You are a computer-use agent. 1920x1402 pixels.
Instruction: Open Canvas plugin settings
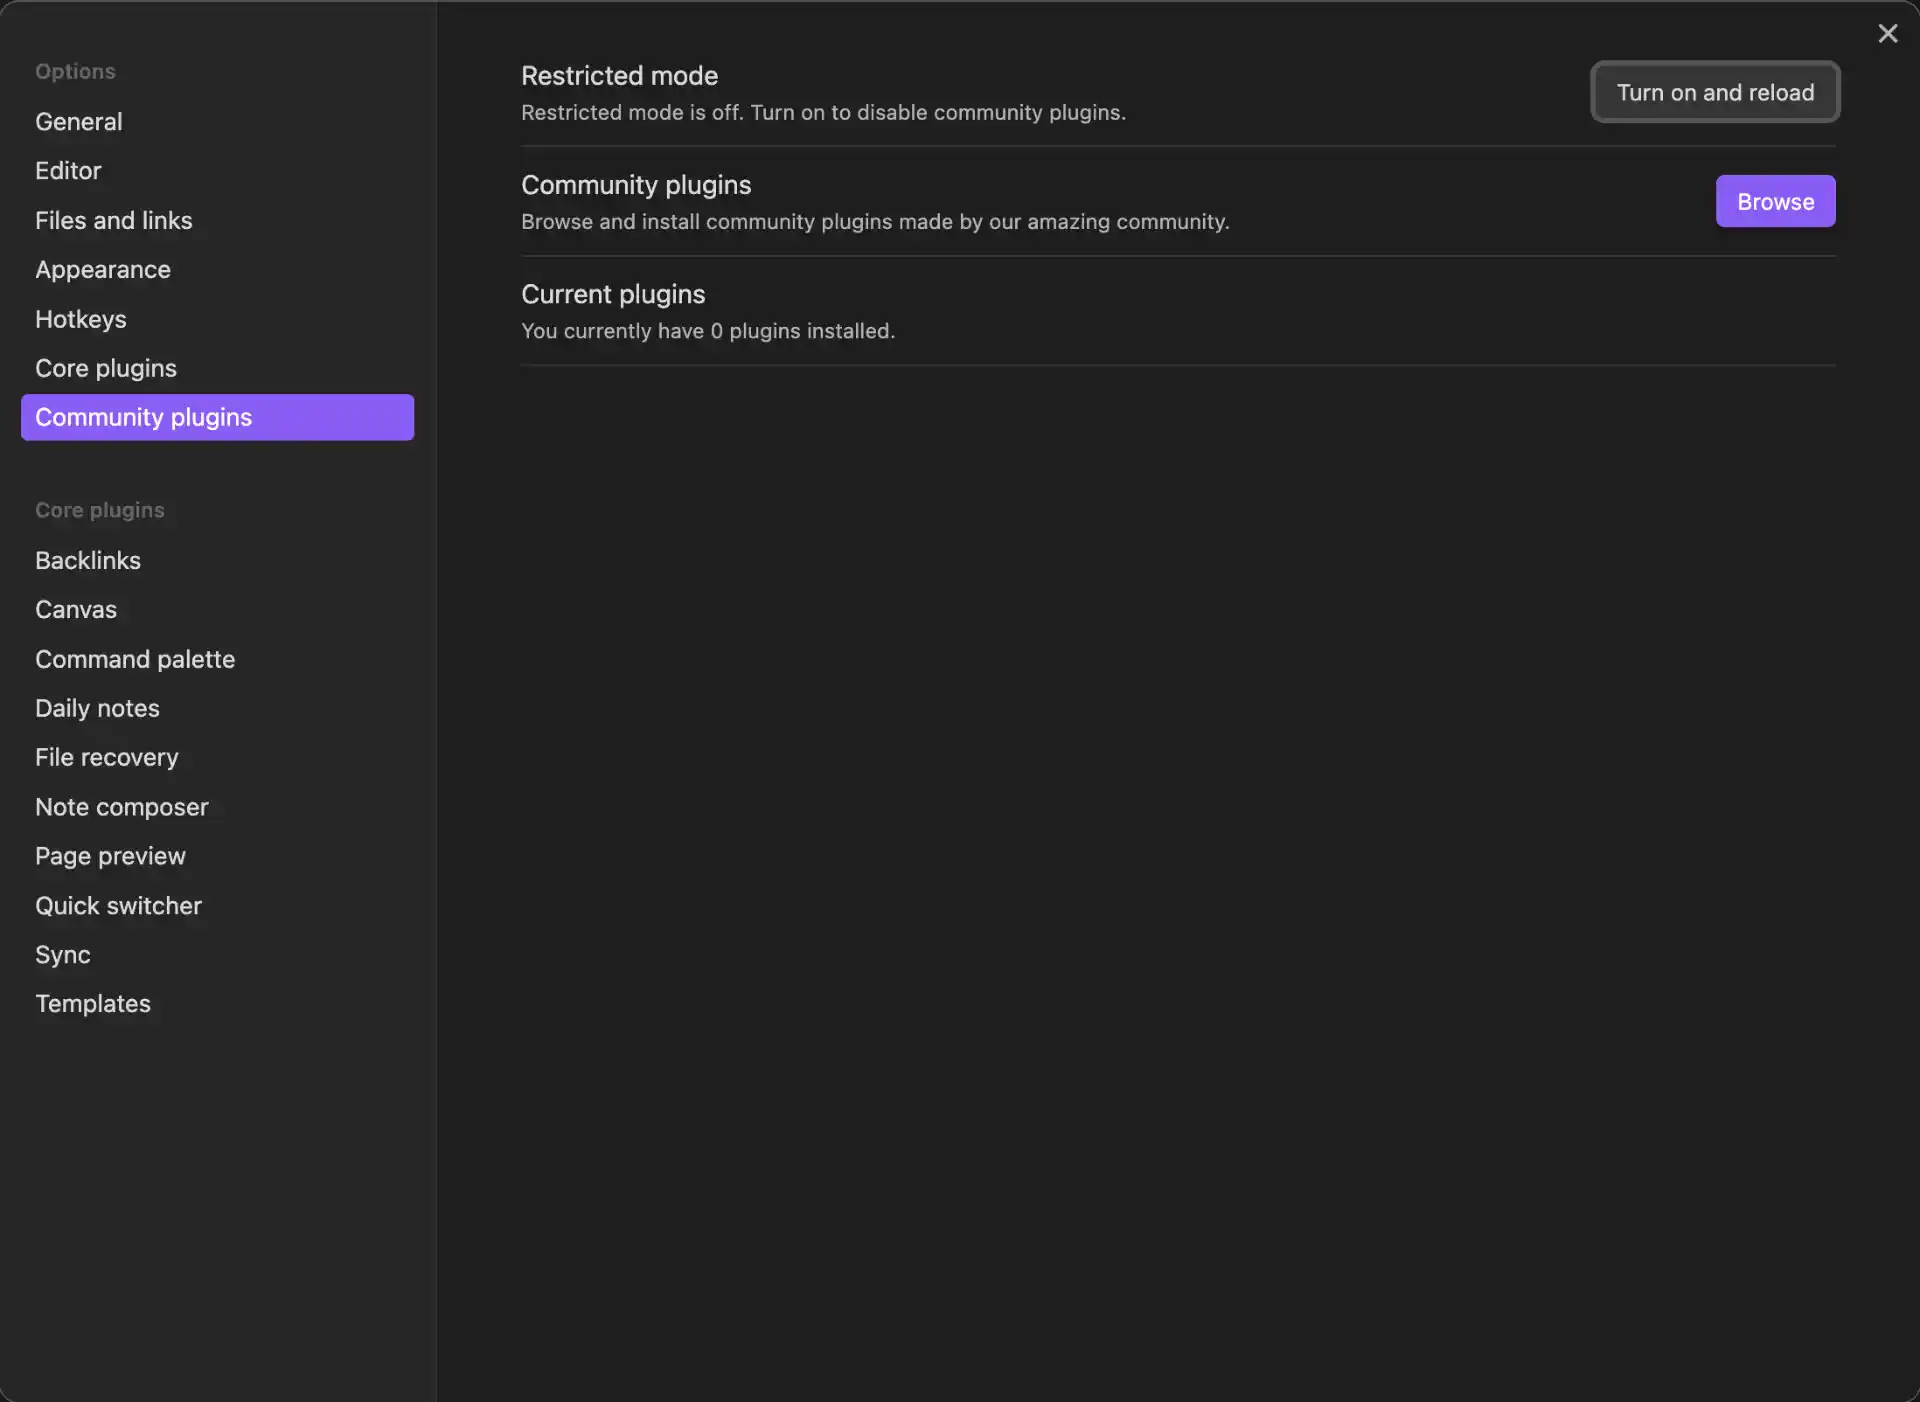(76, 610)
